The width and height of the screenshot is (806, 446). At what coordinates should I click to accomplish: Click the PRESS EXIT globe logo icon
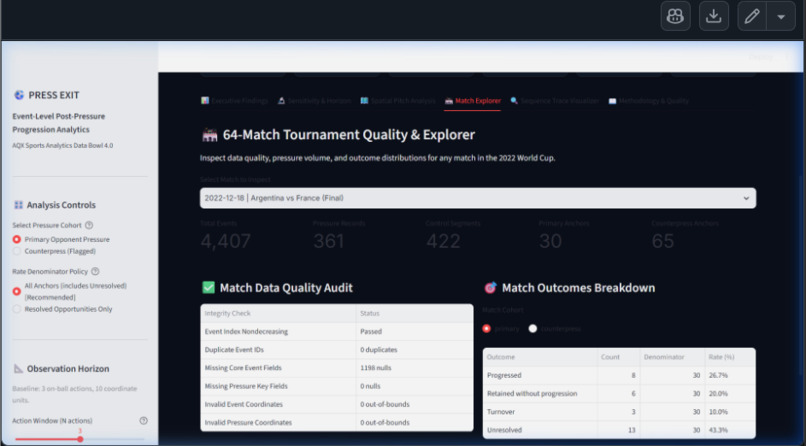click(x=19, y=95)
